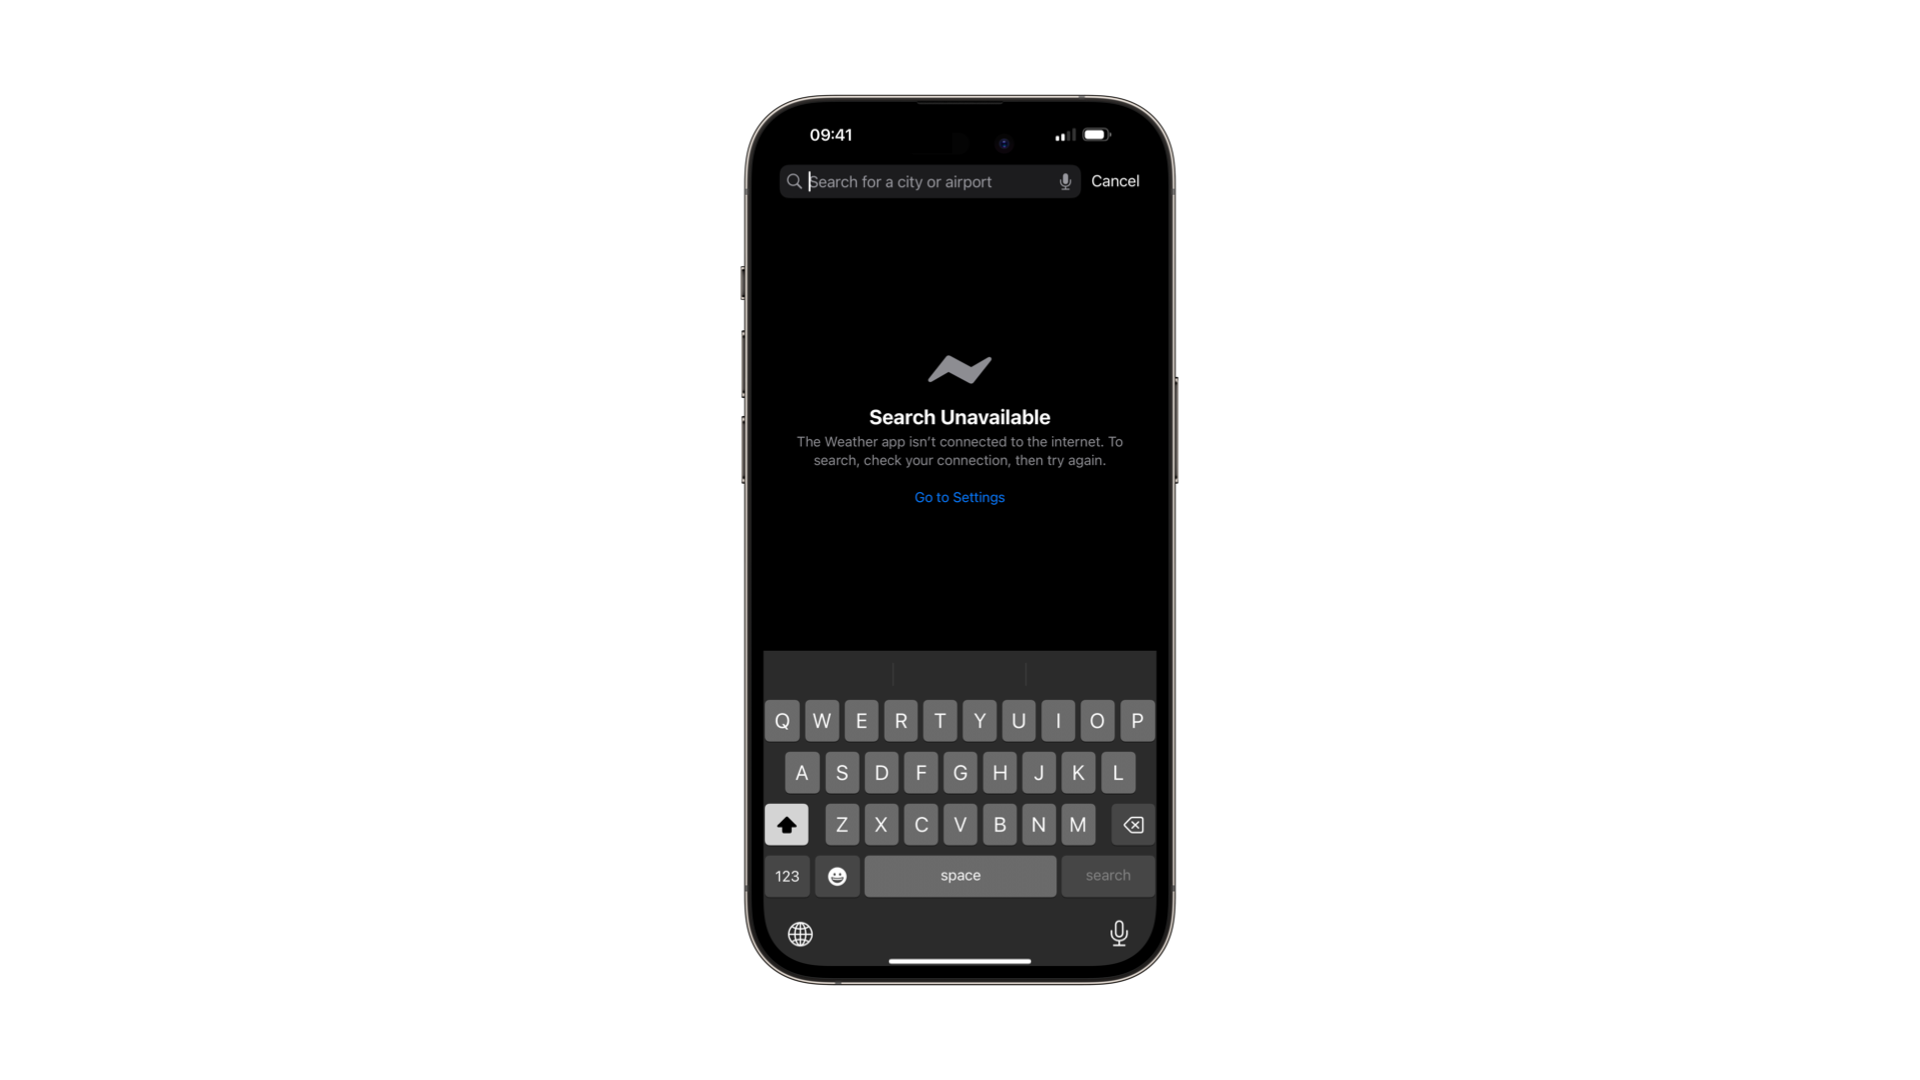Image resolution: width=1920 pixels, height=1080 pixels.
Task: Tap the letter Q on keyboard
Action: 782,720
